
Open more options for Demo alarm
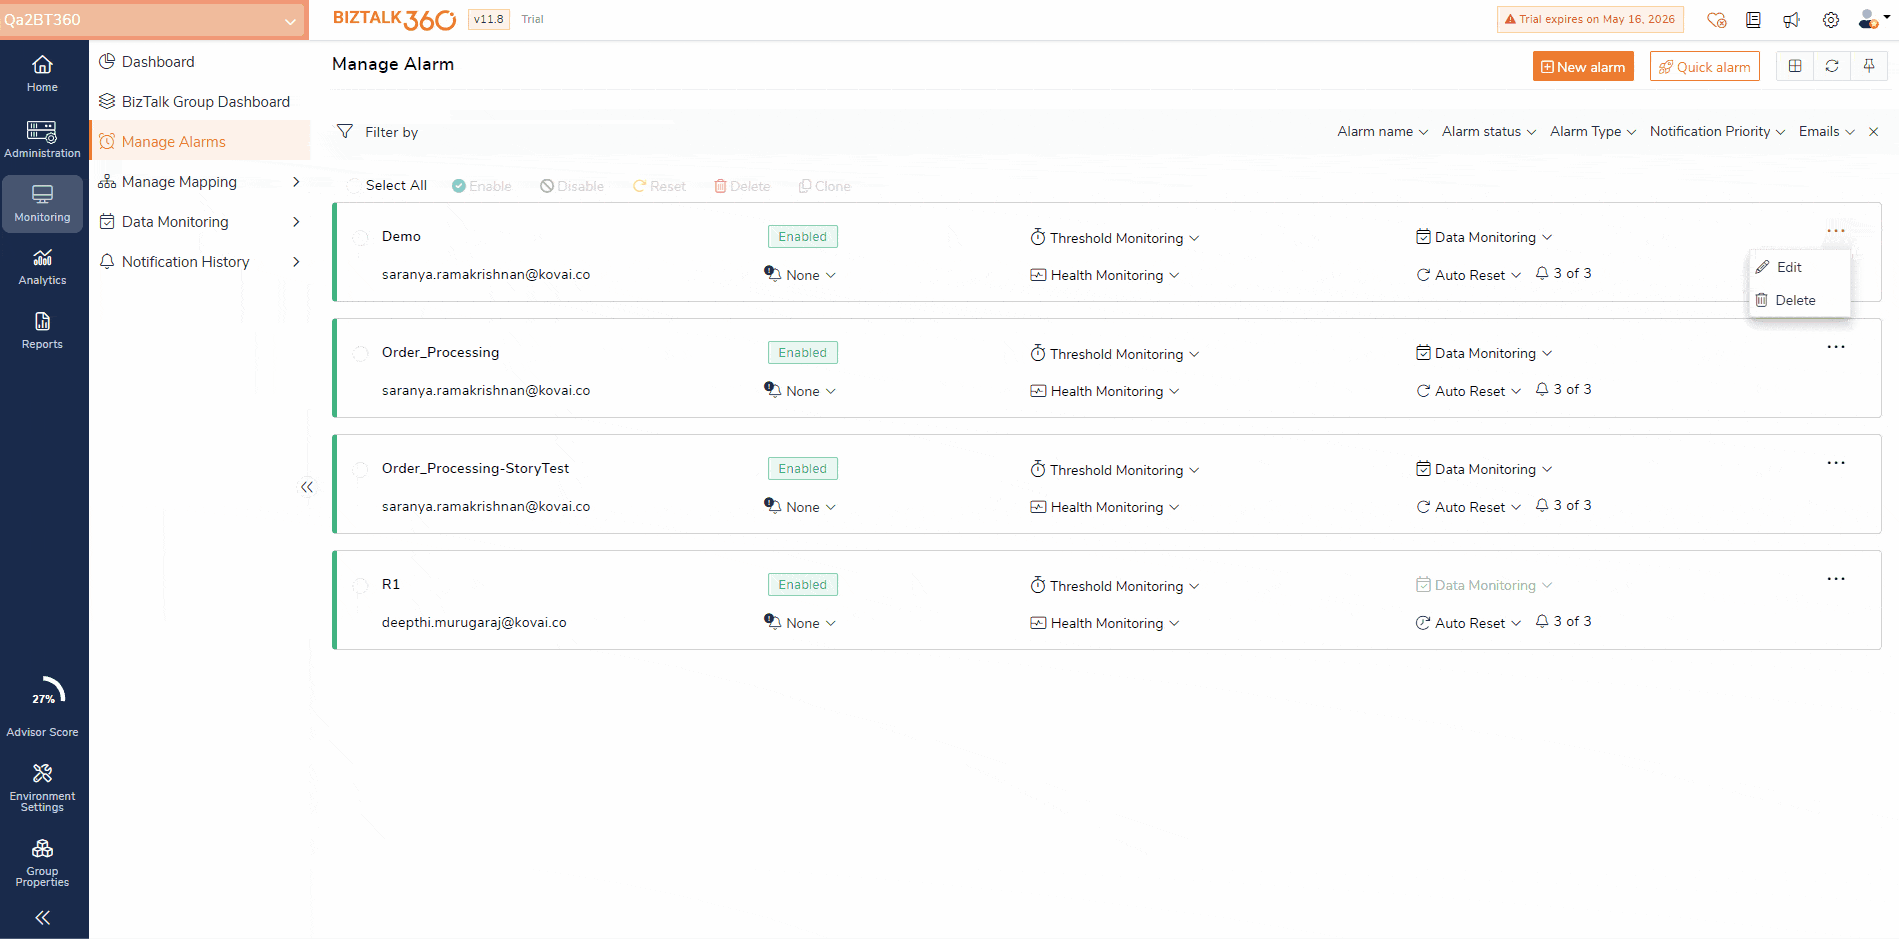(x=1836, y=231)
